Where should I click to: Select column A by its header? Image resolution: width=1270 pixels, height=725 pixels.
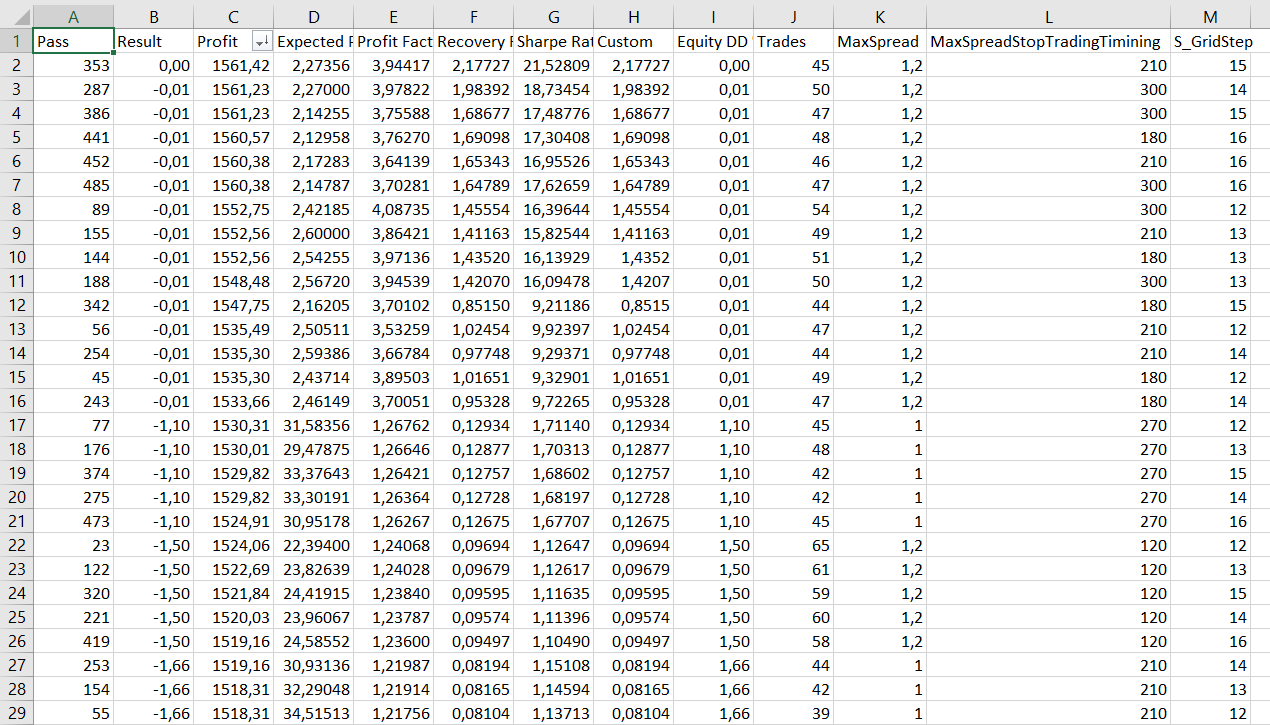click(73, 16)
